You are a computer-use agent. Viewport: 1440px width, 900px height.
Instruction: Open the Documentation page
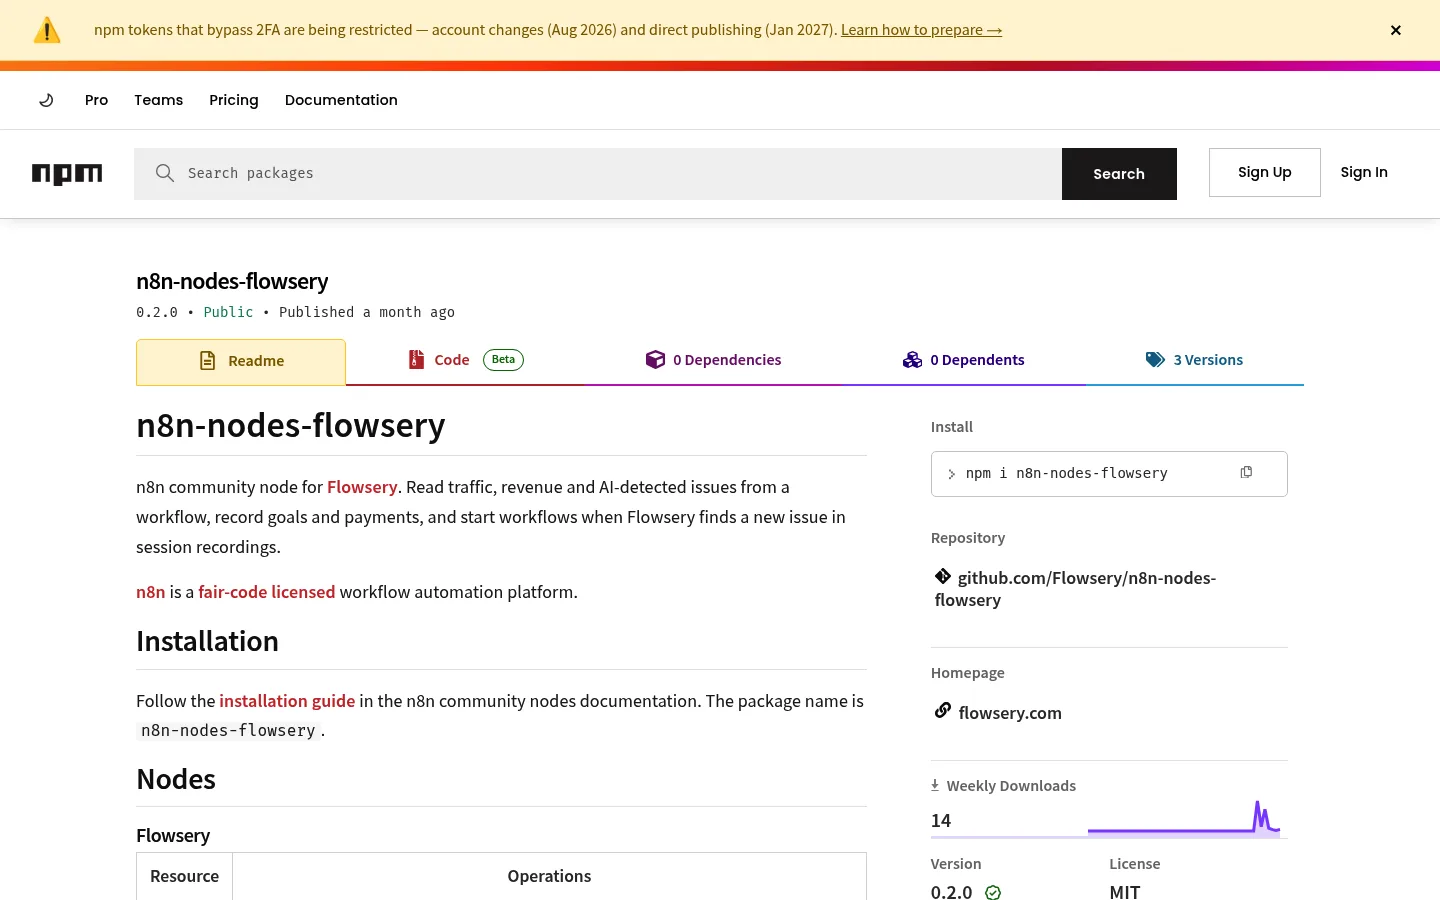point(341,100)
